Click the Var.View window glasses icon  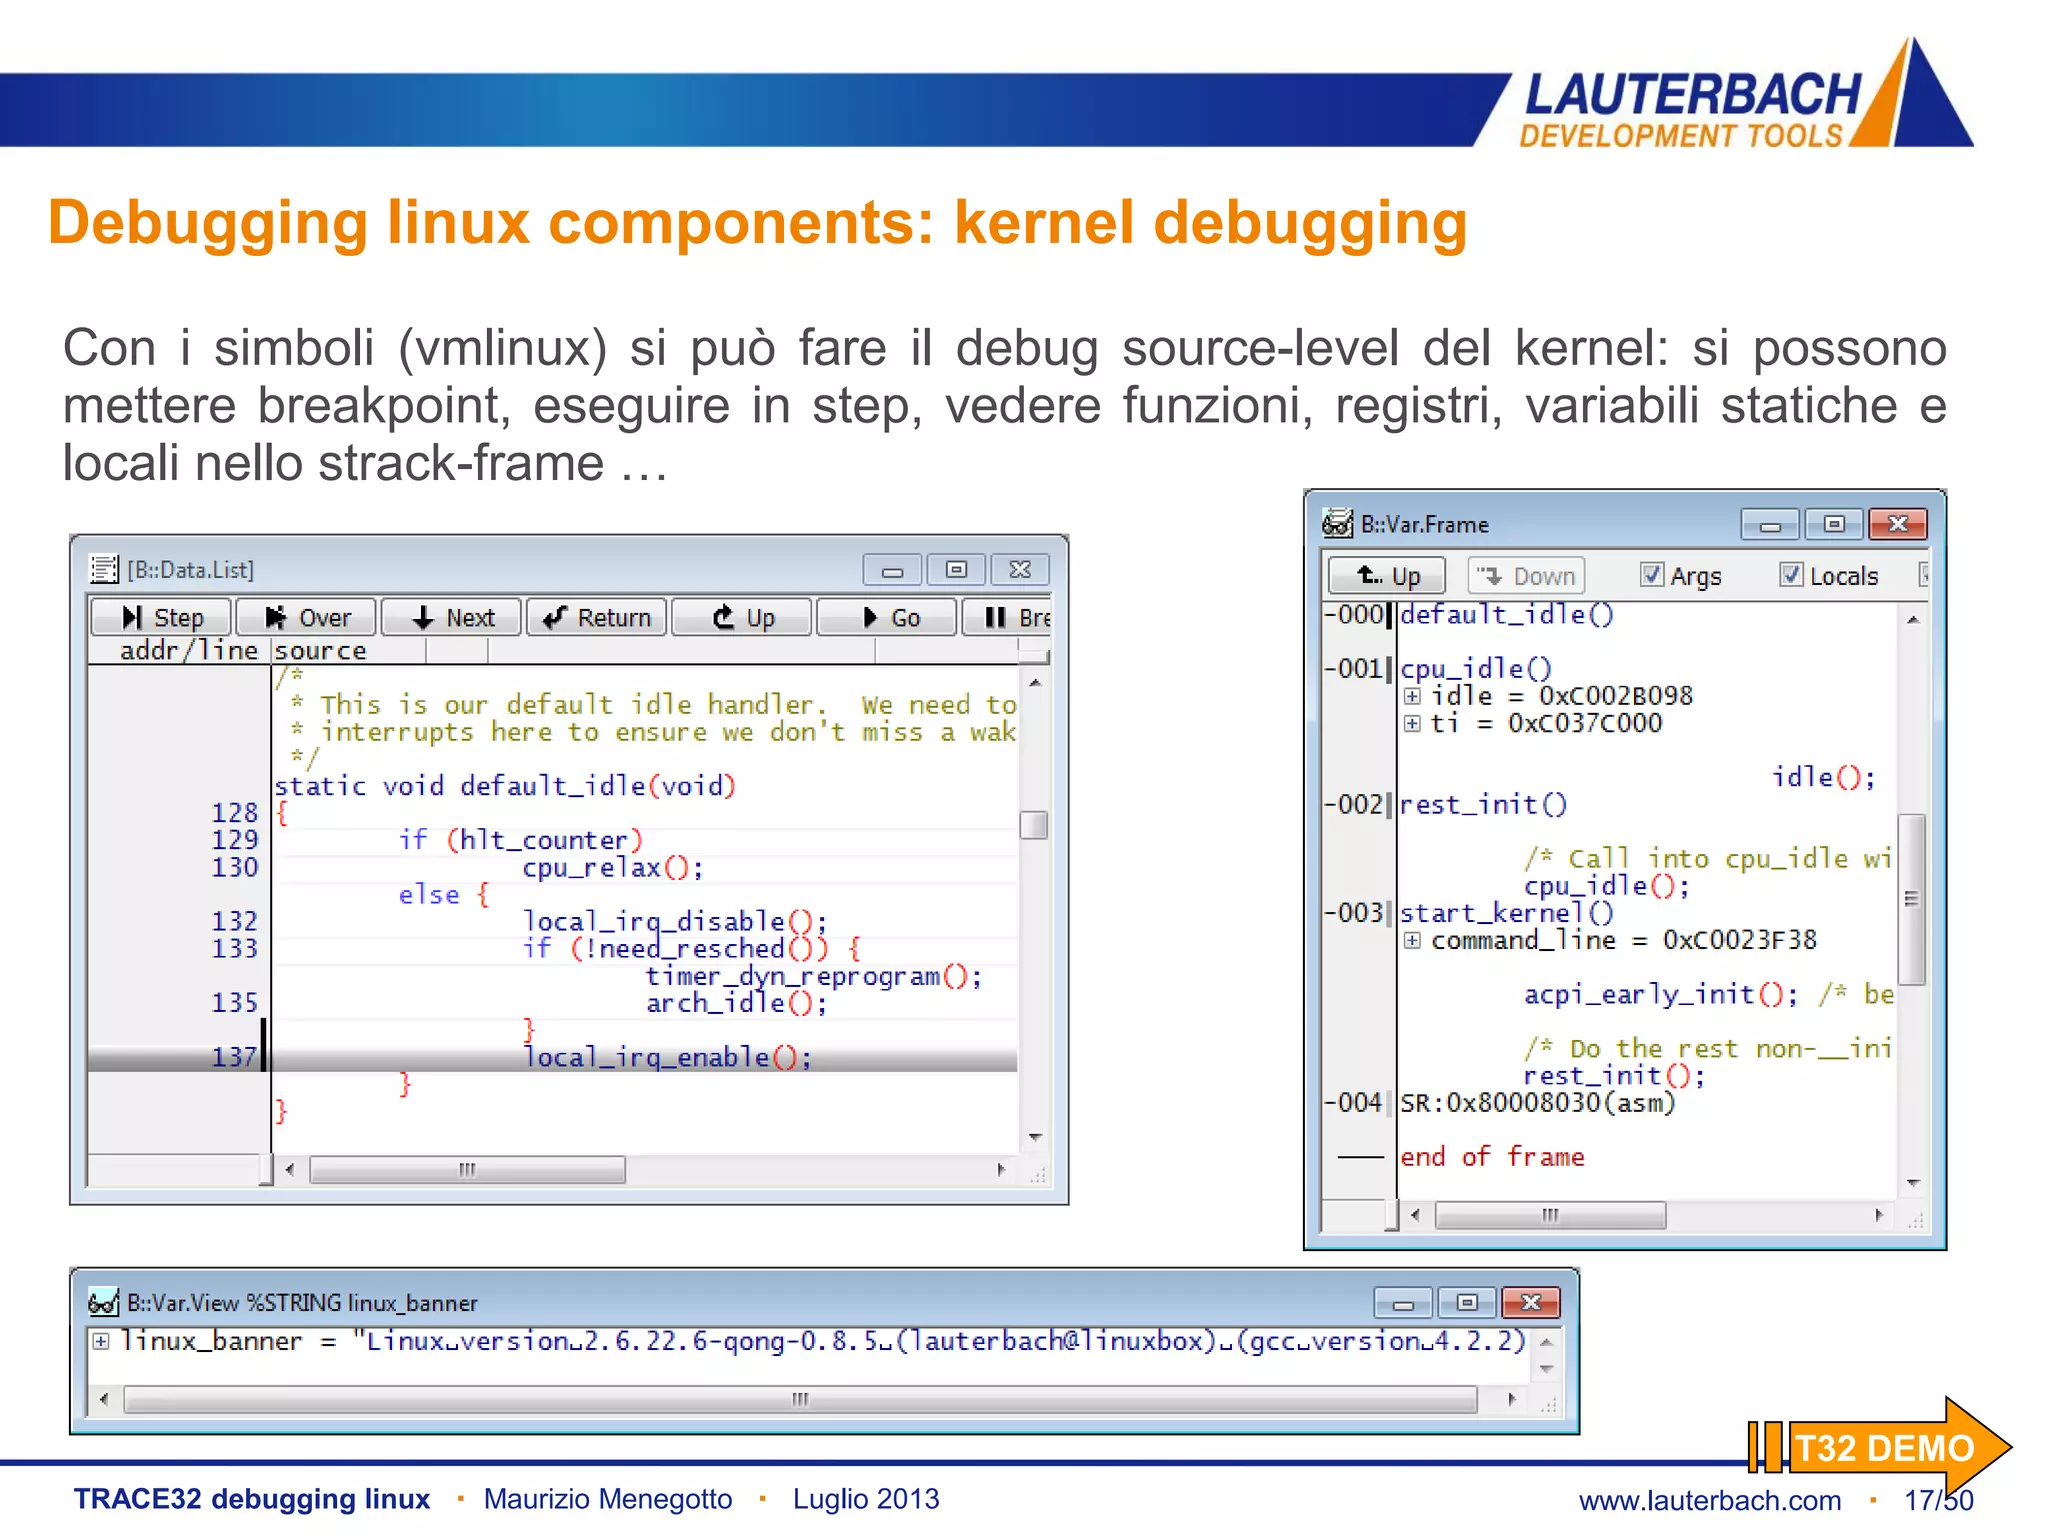[x=103, y=1302]
